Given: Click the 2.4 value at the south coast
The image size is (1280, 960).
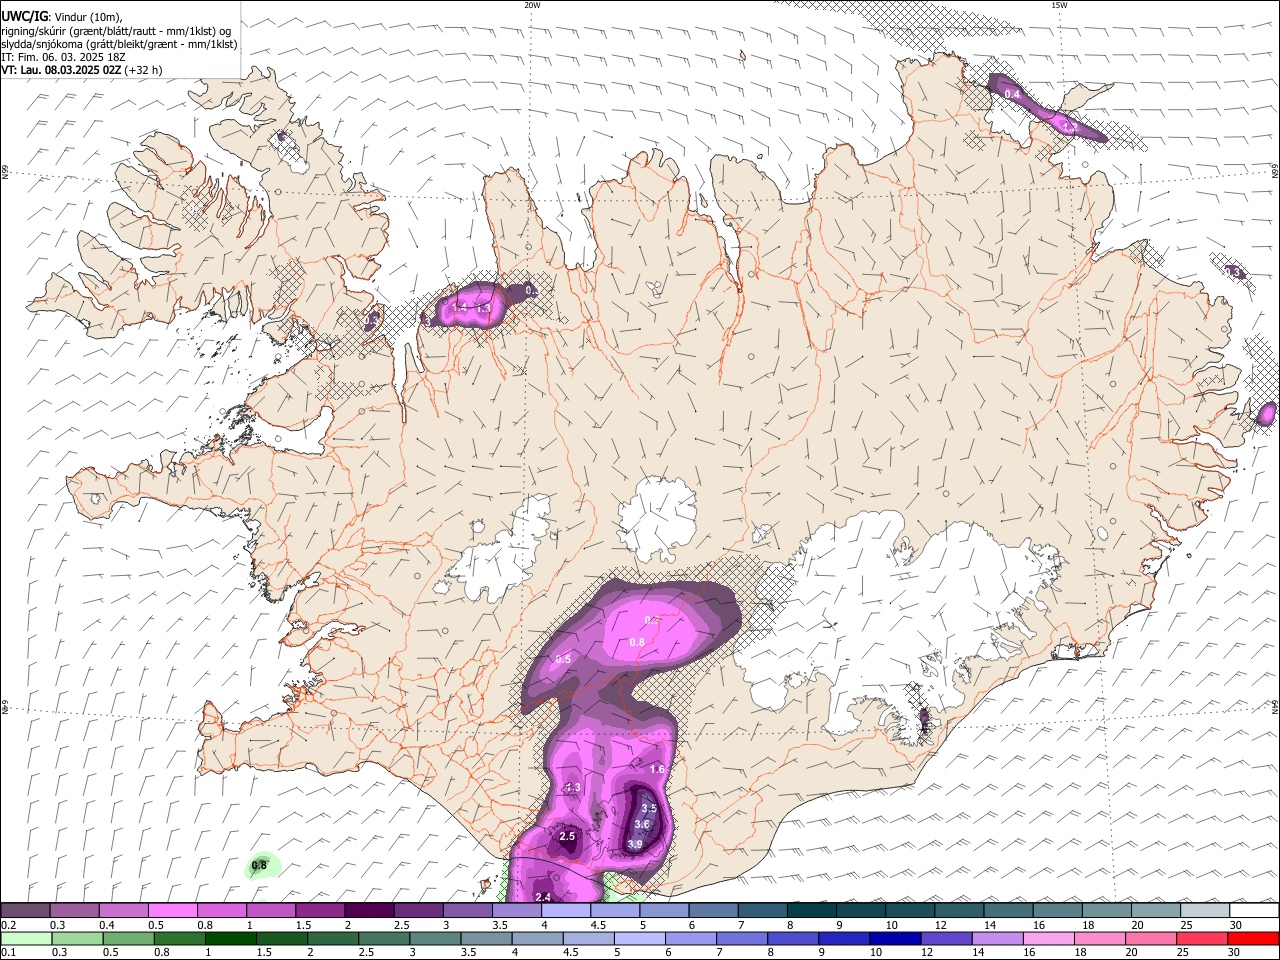Looking at the screenshot, I should point(543,897).
